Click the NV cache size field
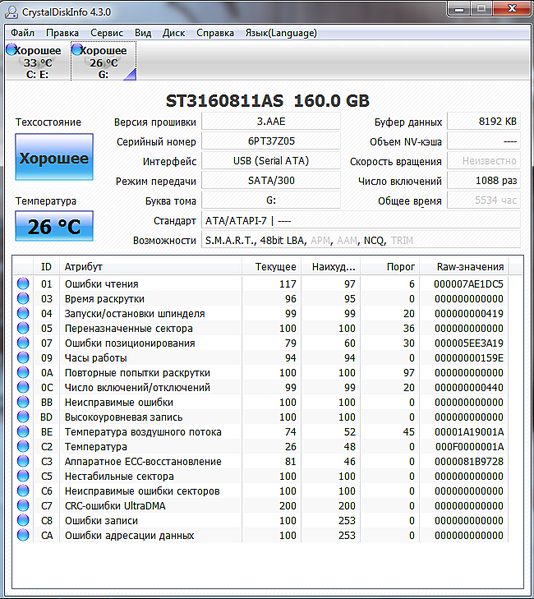The image size is (534, 599). [484, 141]
